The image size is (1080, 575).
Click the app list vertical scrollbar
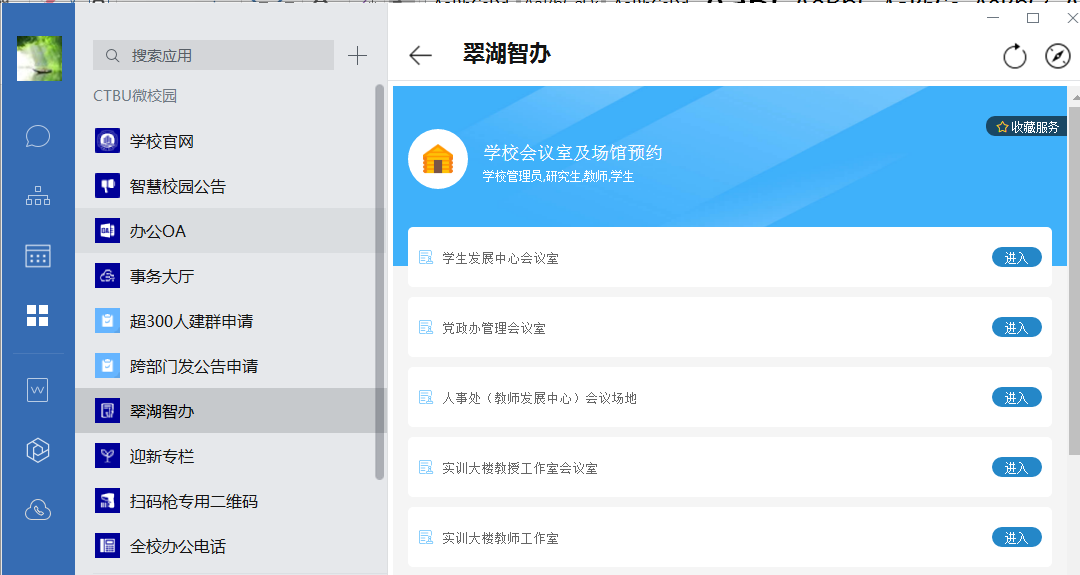pos(380,280)
